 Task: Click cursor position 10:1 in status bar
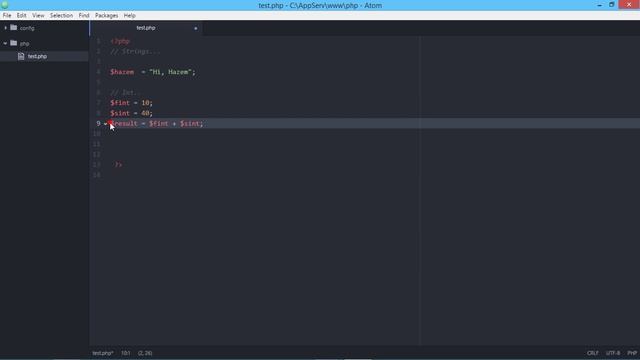tap(126, 353)
